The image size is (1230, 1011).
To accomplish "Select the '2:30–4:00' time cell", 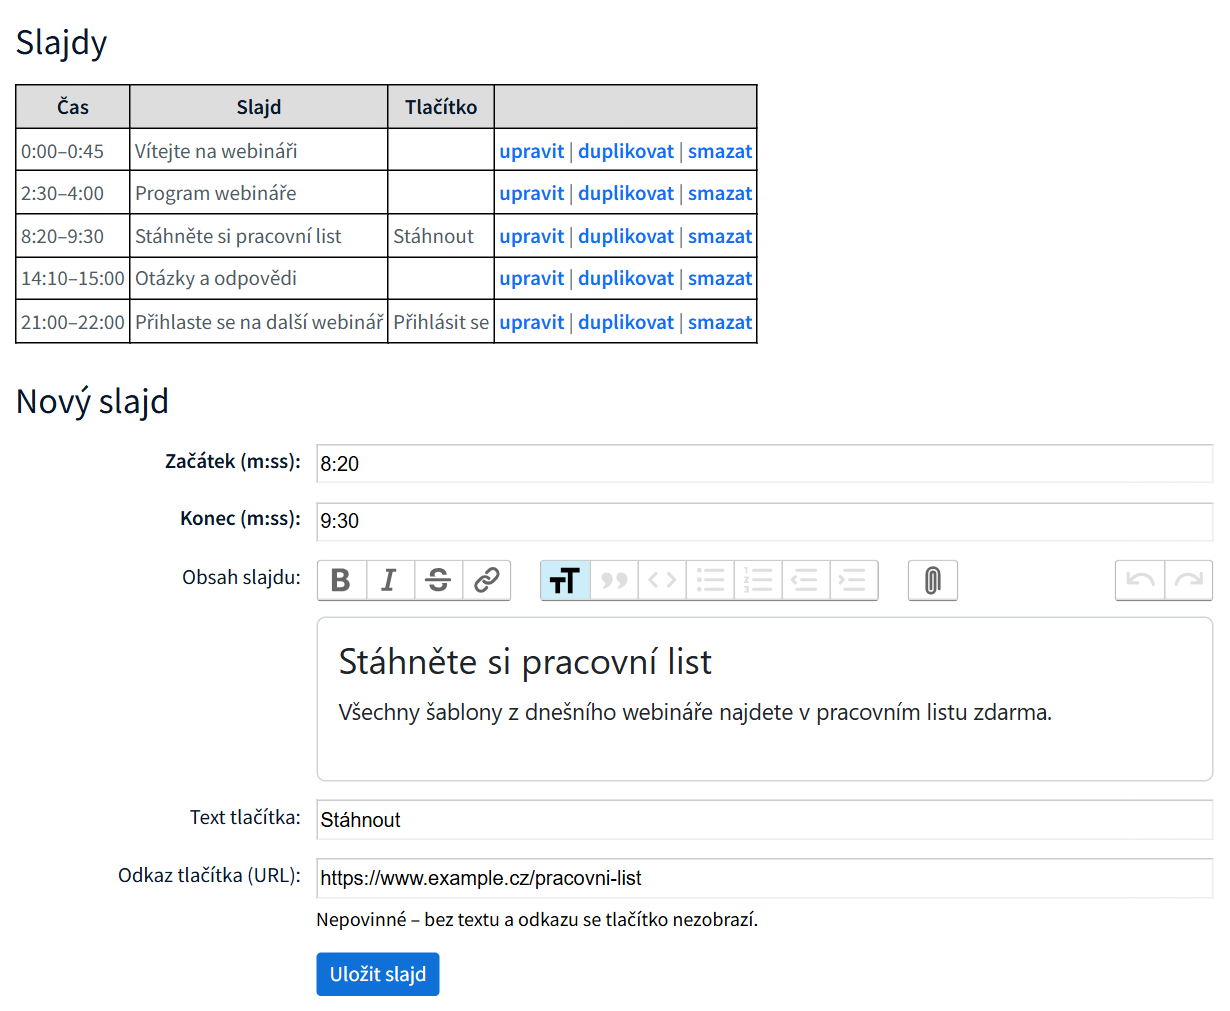I will [x=73, y=193].
